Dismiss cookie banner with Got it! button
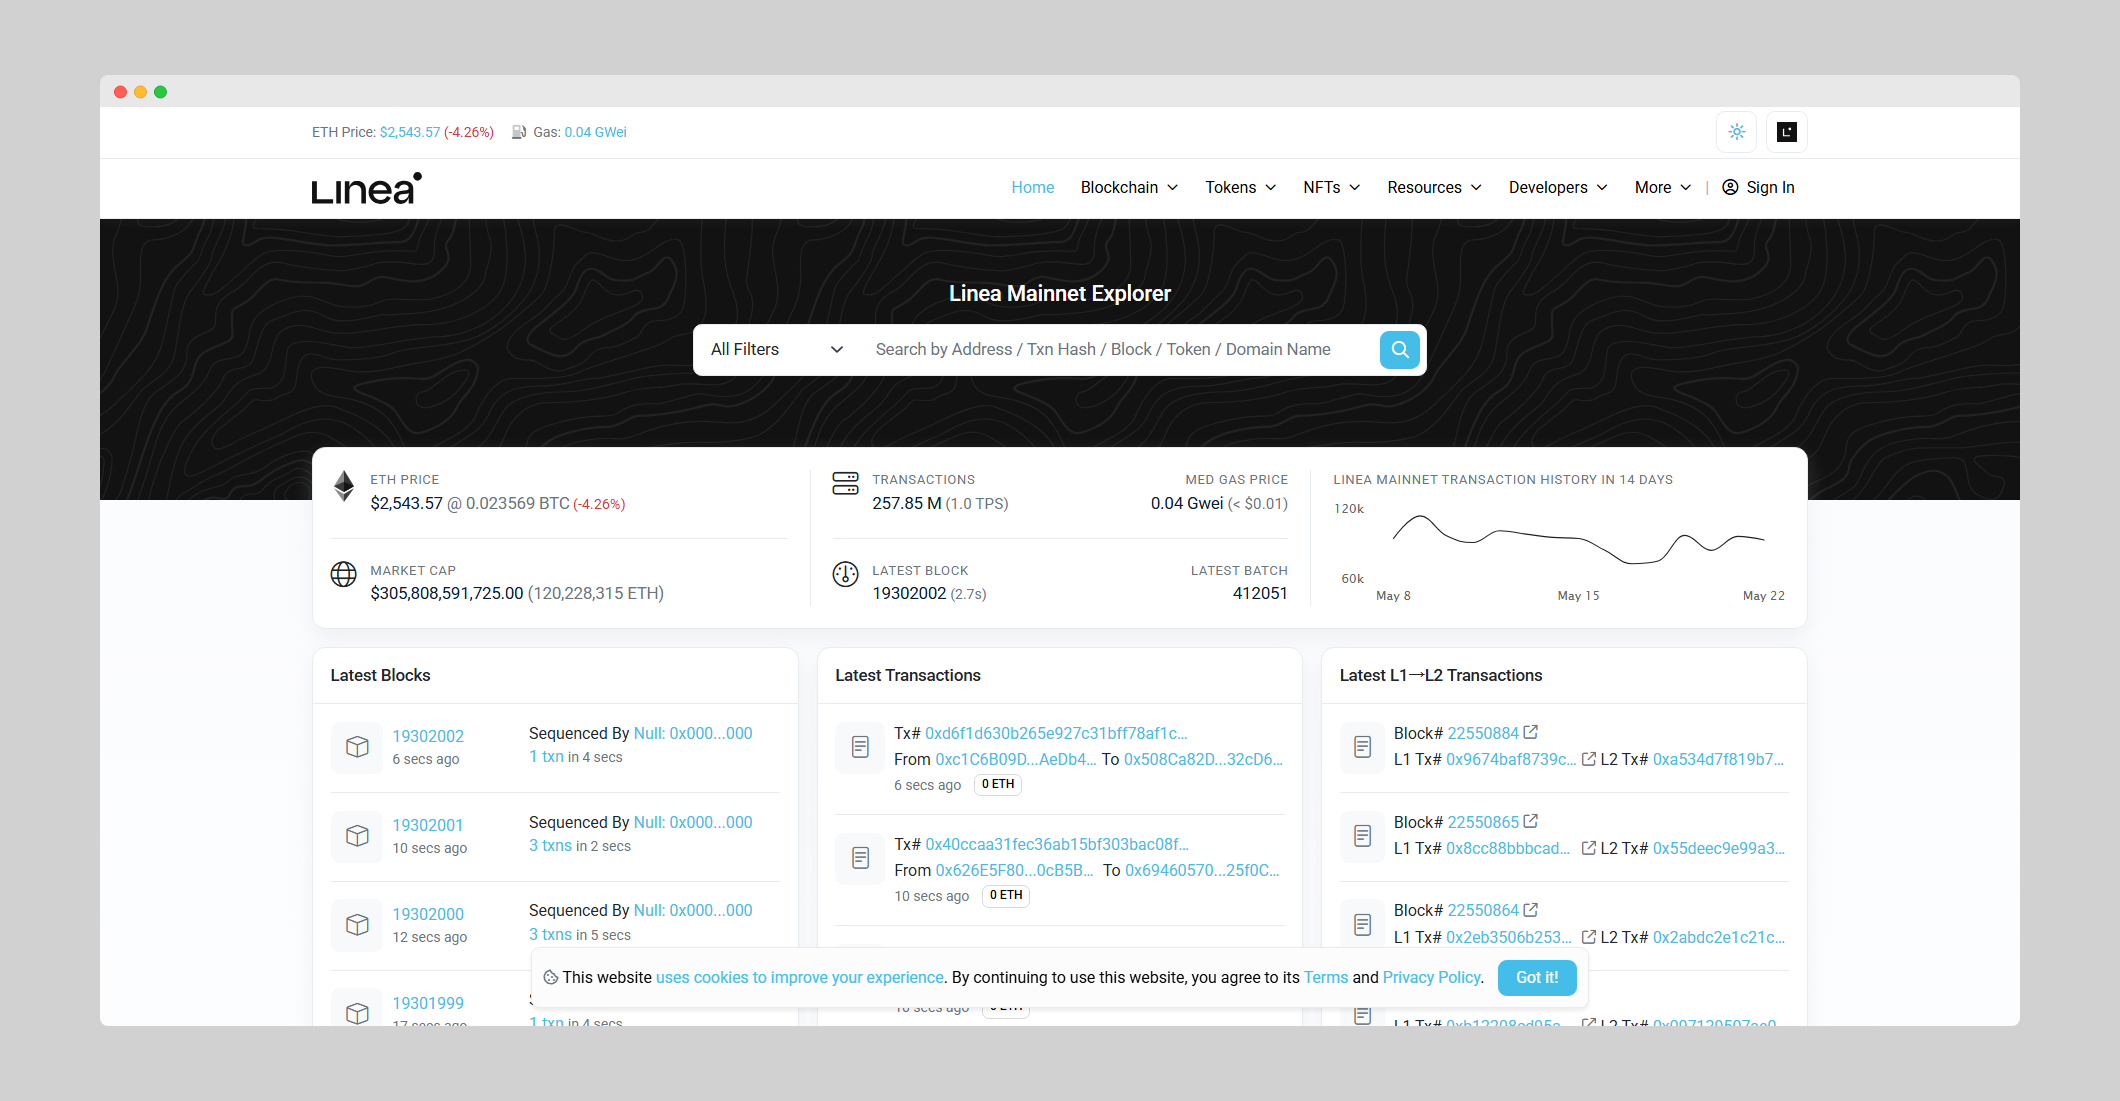 (1537, 978)
